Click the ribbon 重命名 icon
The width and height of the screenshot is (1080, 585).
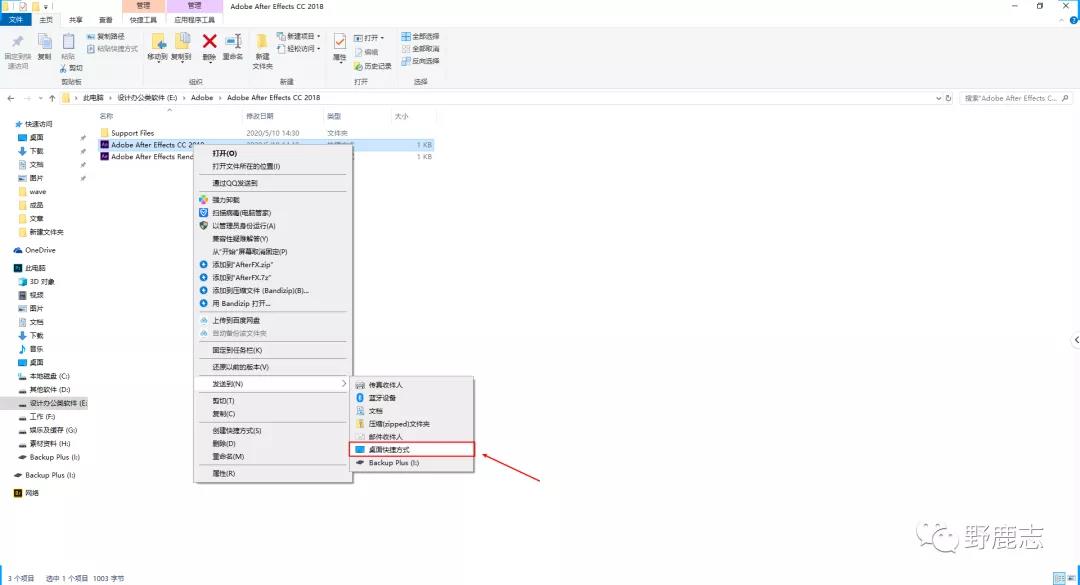pyautogui.click(x=233, y=41)
